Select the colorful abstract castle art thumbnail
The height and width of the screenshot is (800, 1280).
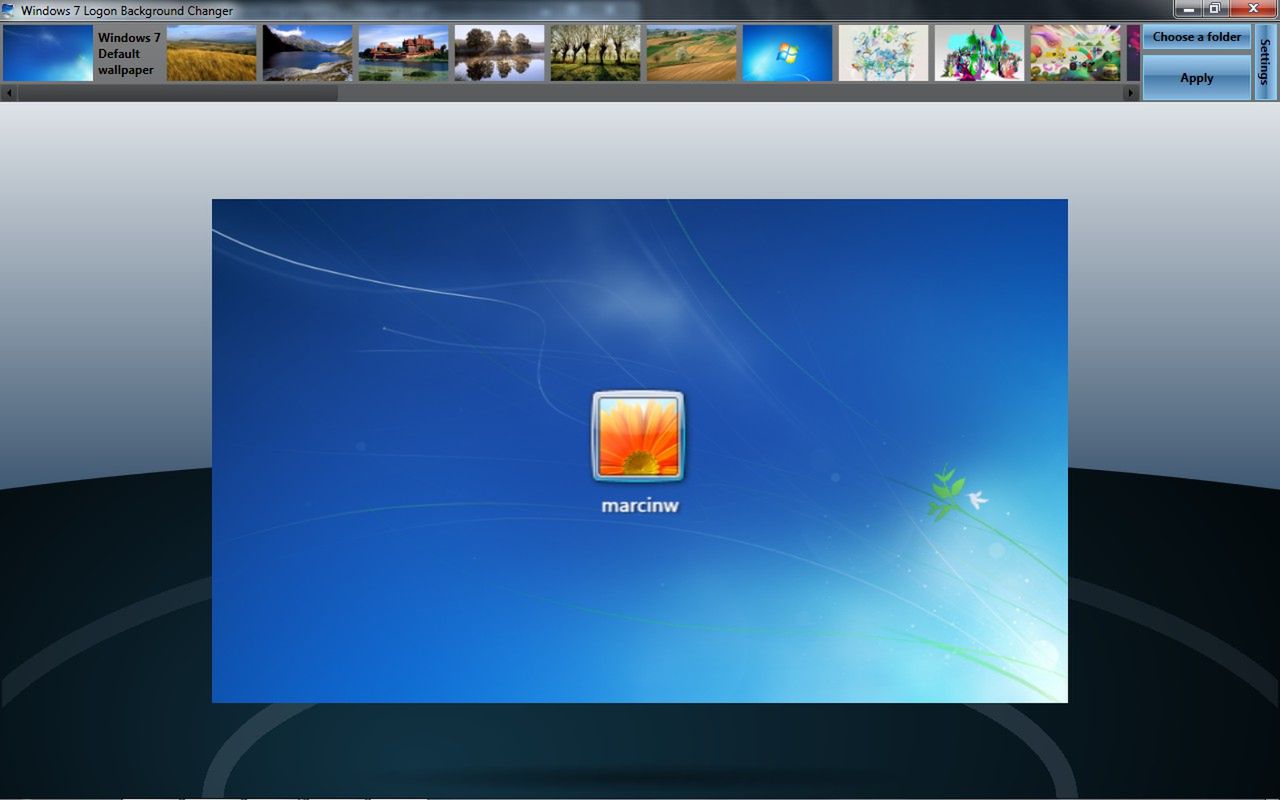(x=979, y=53)
